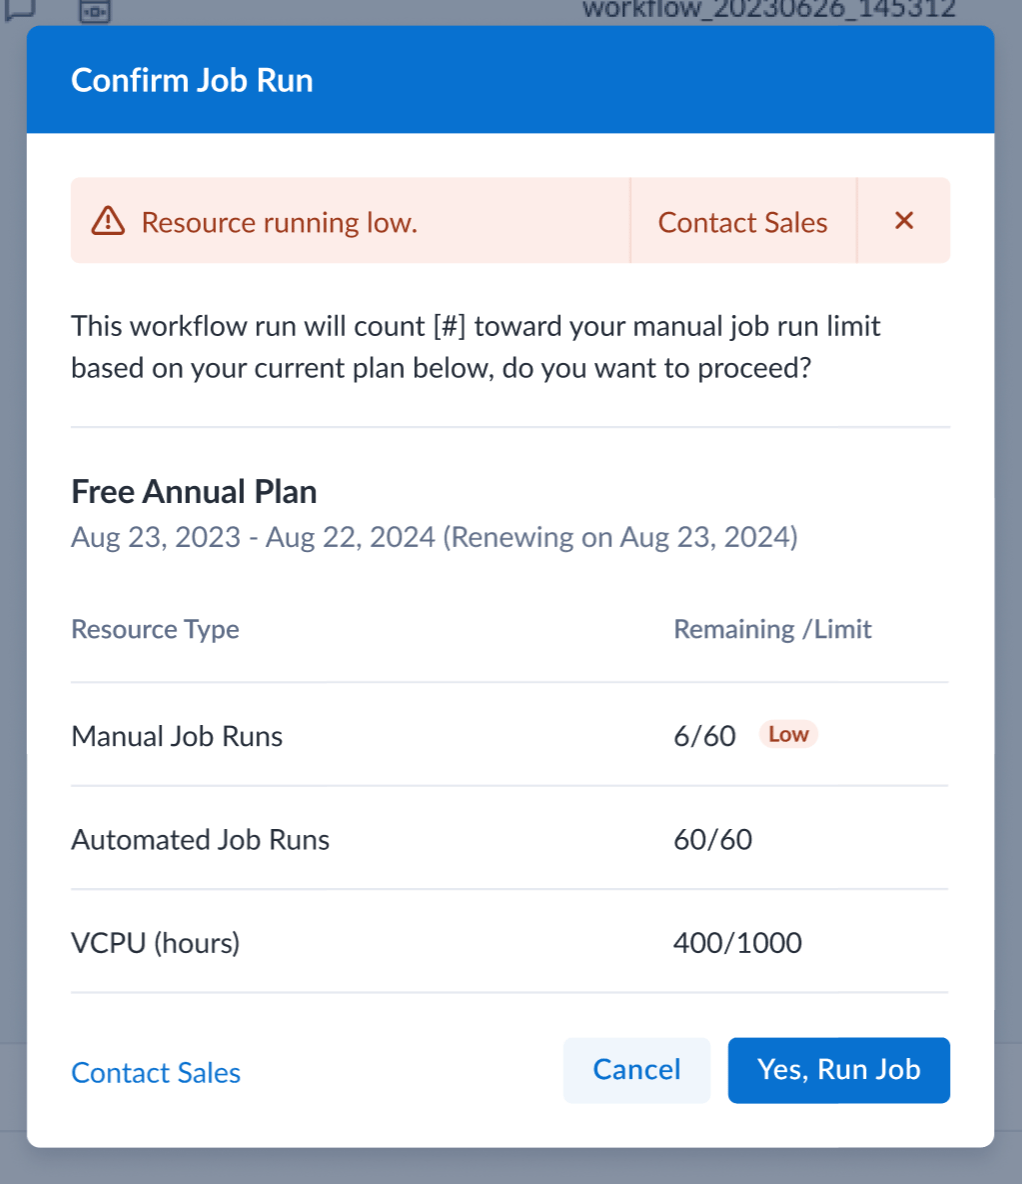Click the Low badge next to 6/60
The image size is (1022, 1184).
click(788, 735)
